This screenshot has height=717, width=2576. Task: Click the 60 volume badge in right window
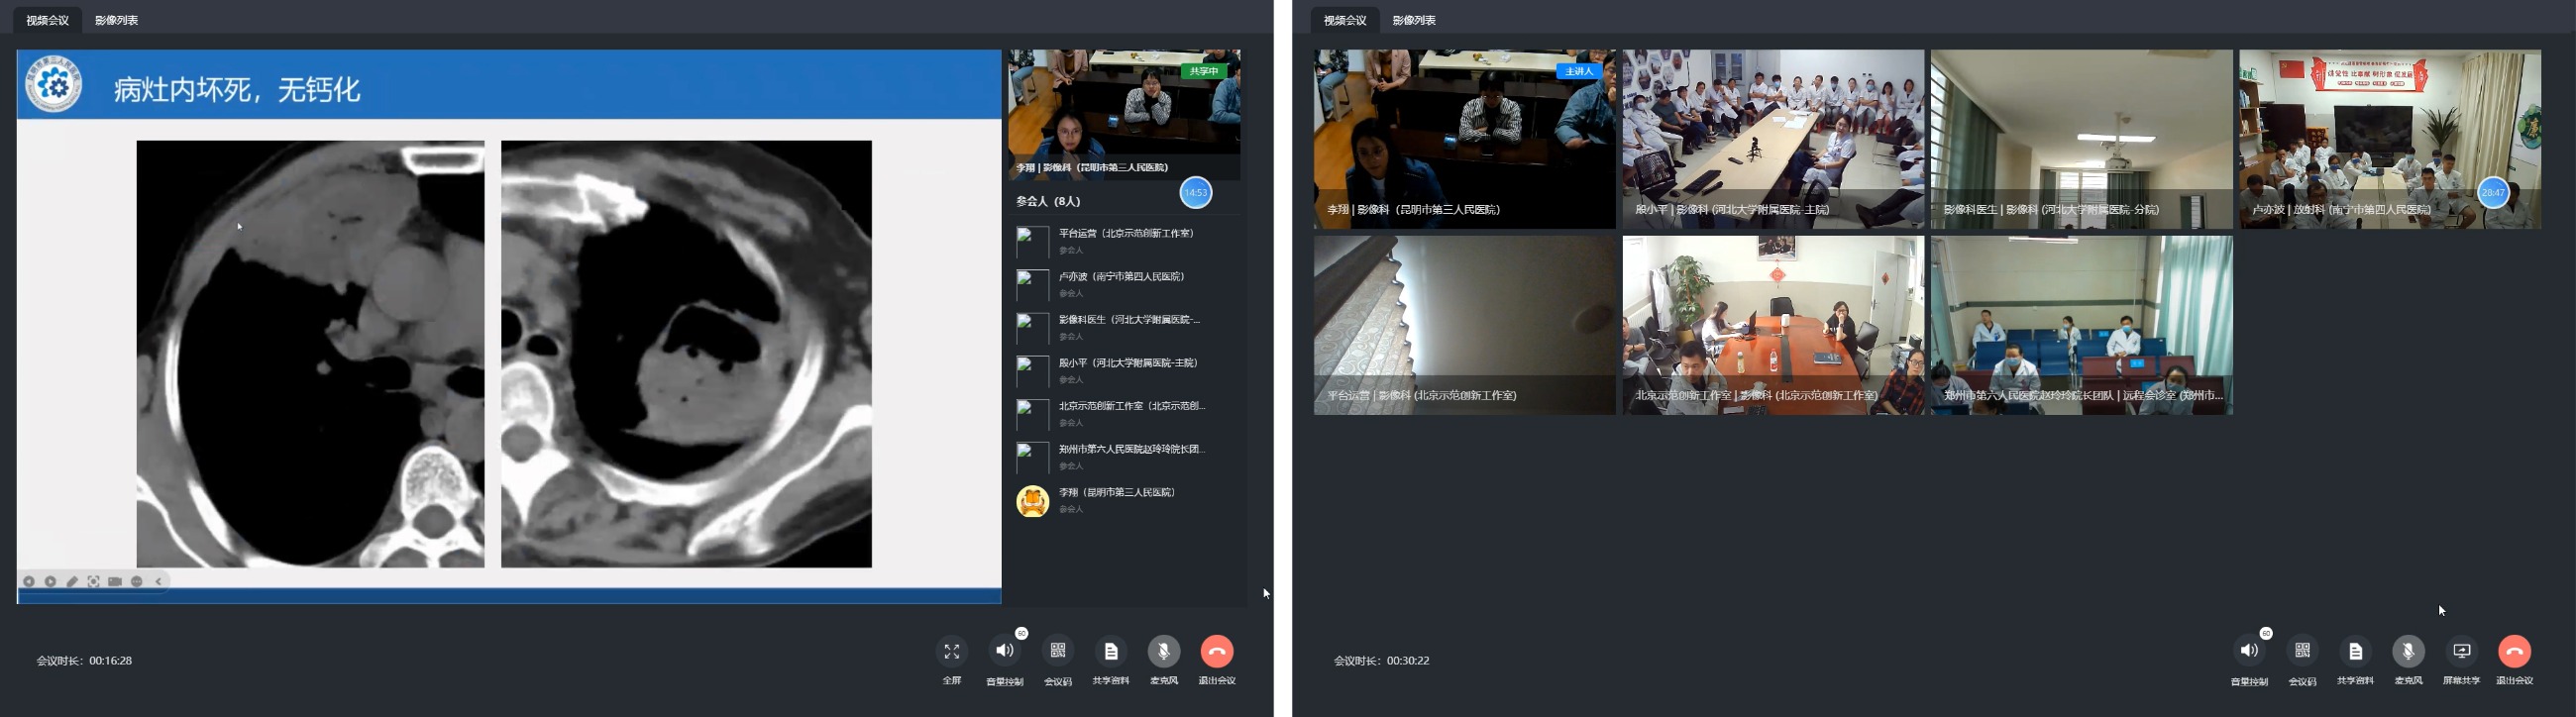[x=2266, y=633]
